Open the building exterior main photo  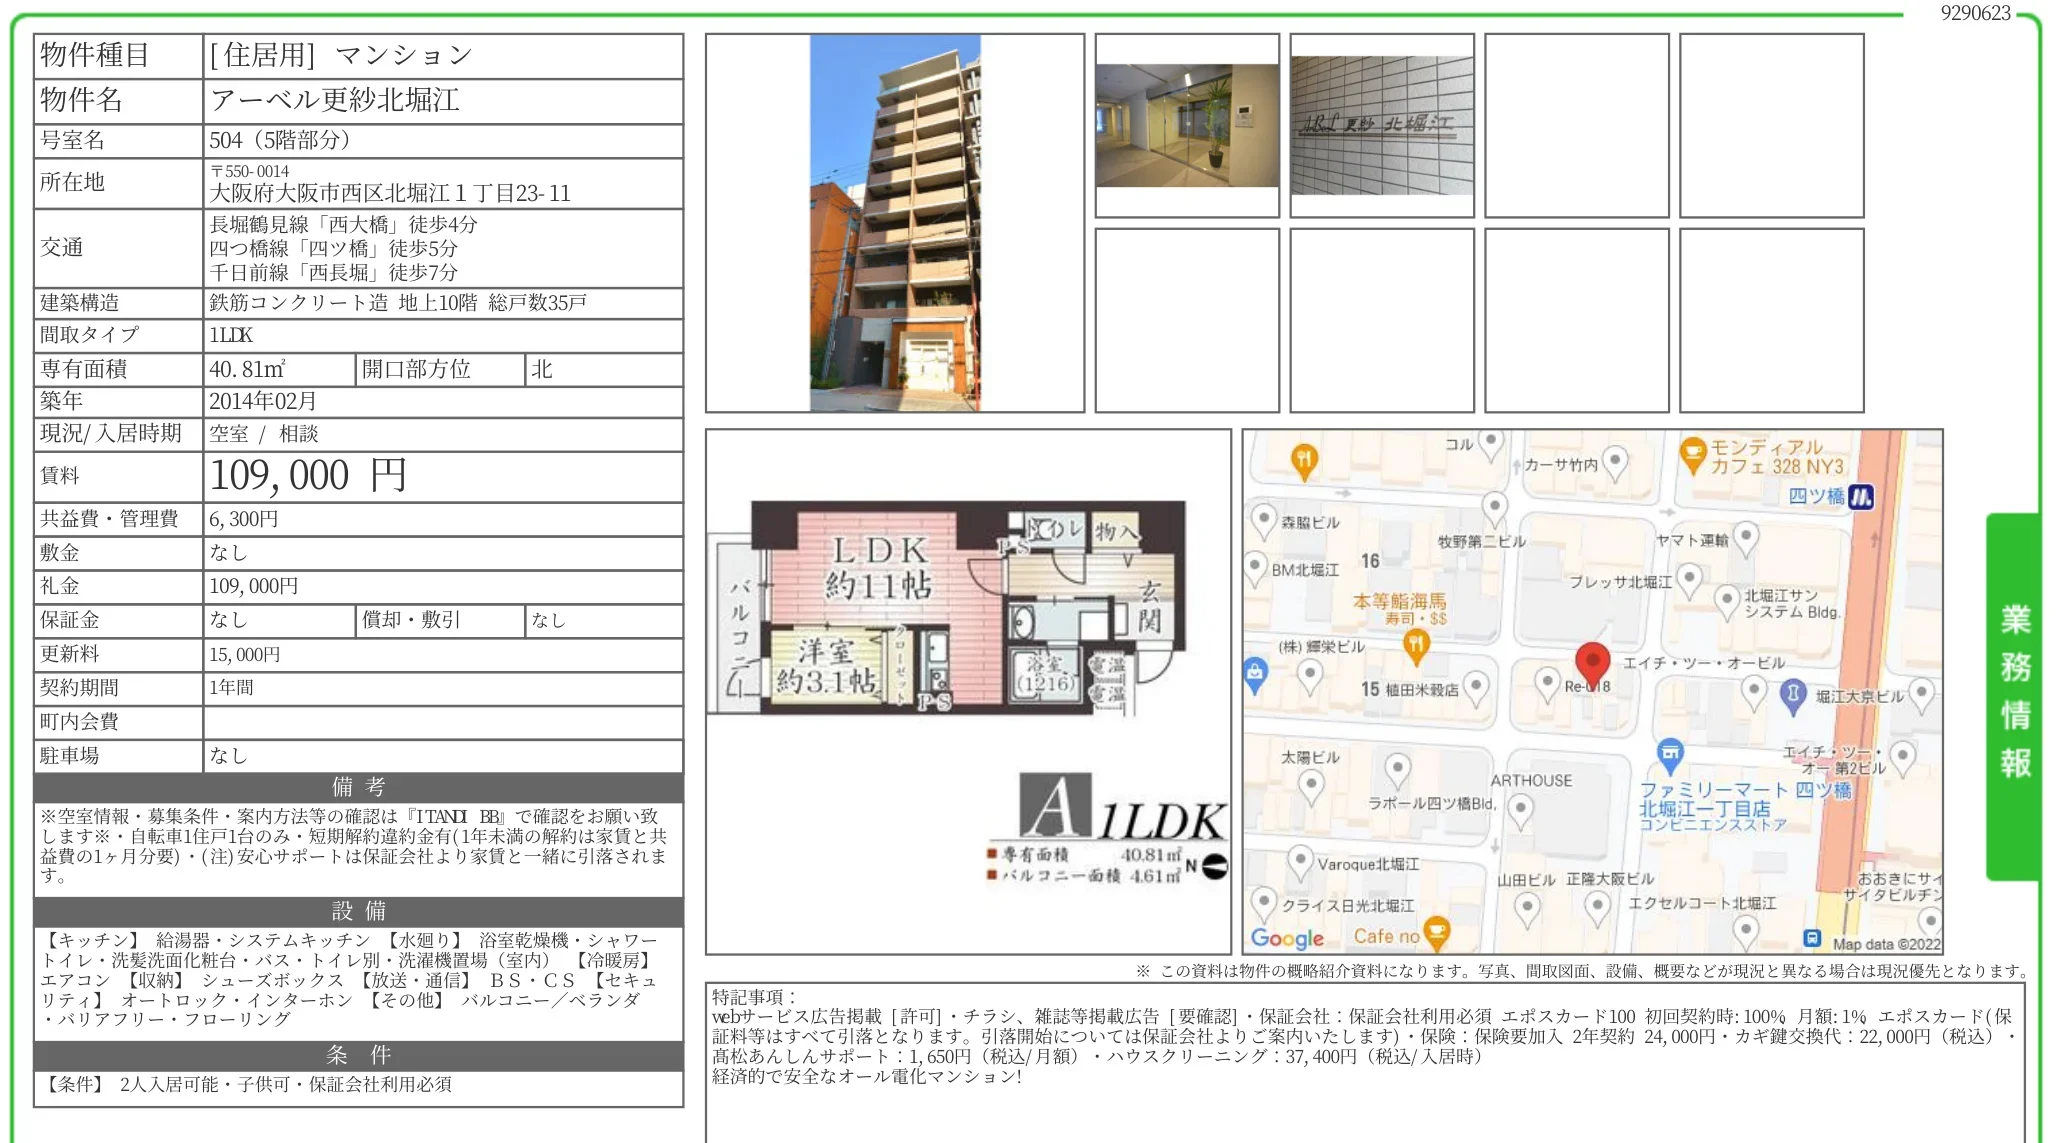coord(894,223)
